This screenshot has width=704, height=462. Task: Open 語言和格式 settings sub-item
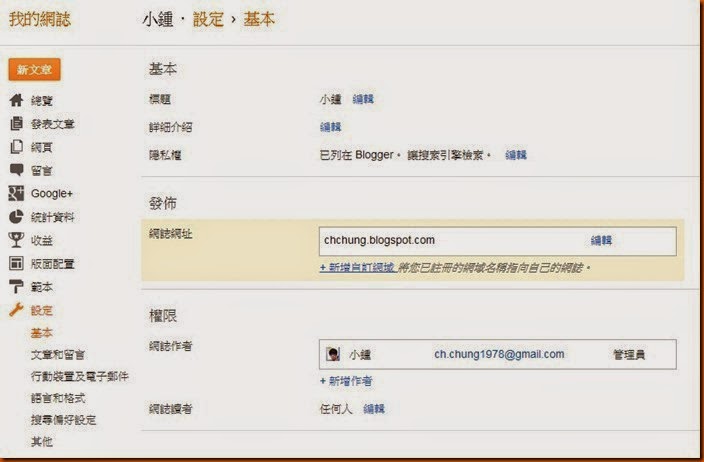click(x=58, y=398)
